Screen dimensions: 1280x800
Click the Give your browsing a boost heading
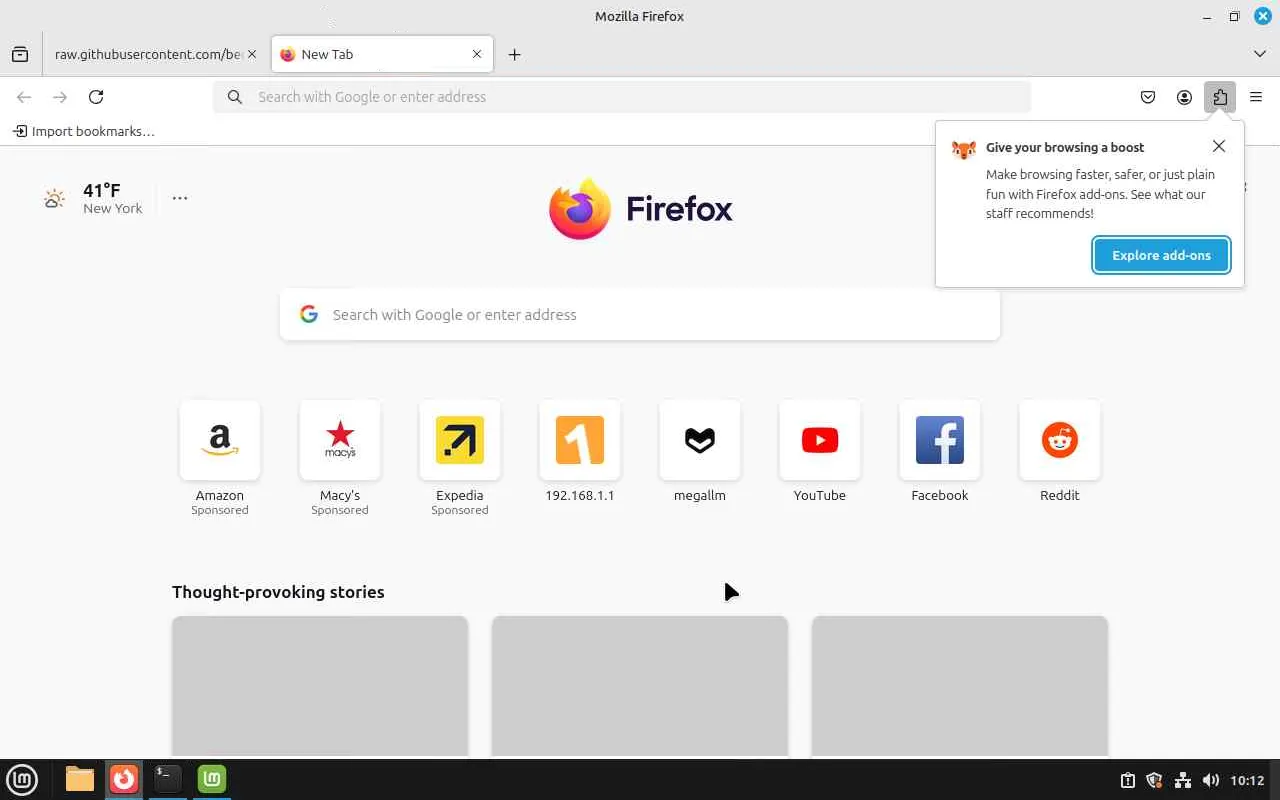coord(1065,147)
